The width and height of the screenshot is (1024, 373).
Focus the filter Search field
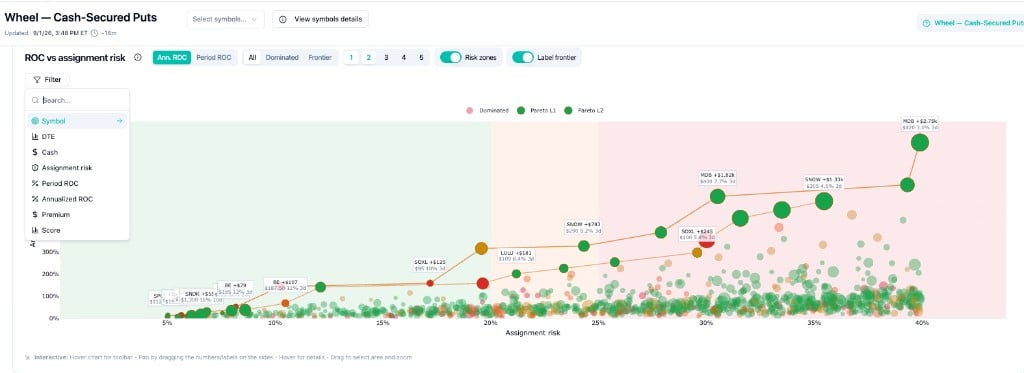[x=77, y=101]
